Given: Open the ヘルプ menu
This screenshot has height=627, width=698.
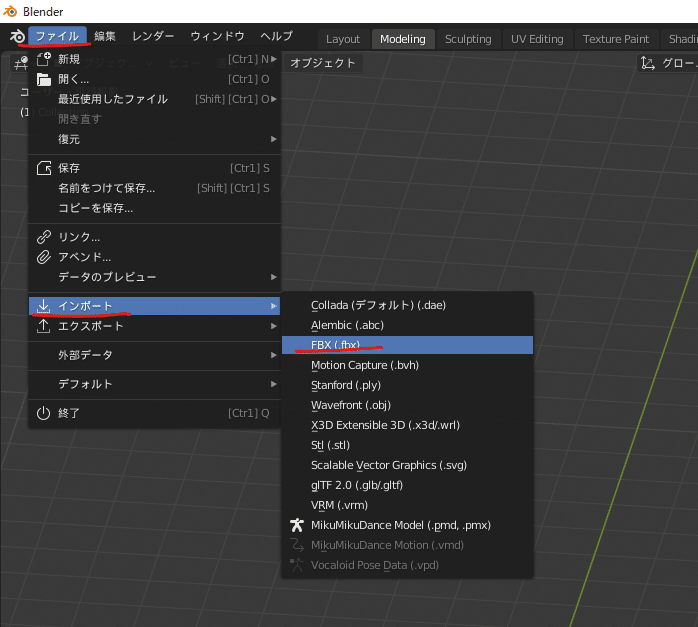Looking at the screenshot, I should click(276, 36).
